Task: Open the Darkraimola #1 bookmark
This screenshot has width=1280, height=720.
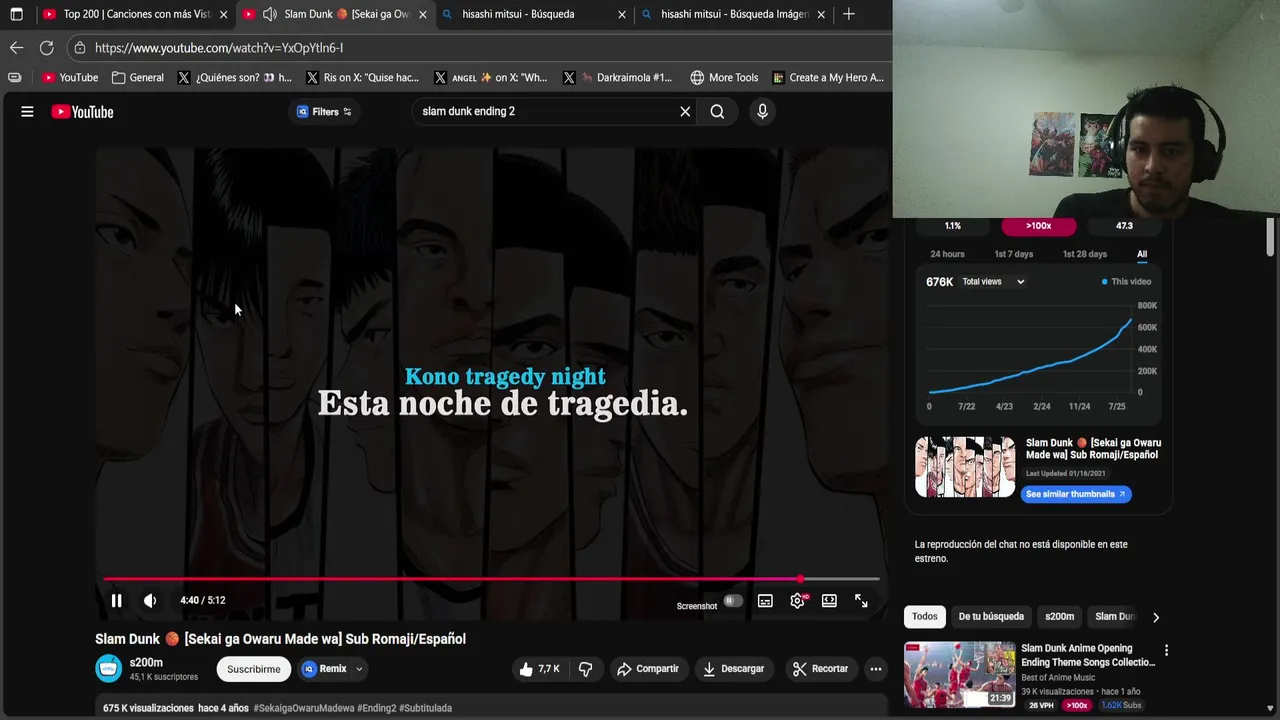Action: pyautogui.click(x=617, y=77)
